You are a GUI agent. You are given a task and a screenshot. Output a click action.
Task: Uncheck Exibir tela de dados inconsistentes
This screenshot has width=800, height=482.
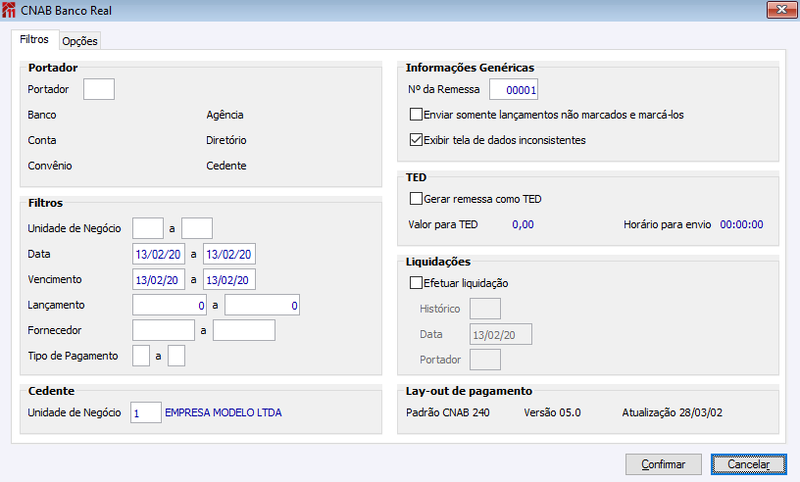(x=416, y=140)
